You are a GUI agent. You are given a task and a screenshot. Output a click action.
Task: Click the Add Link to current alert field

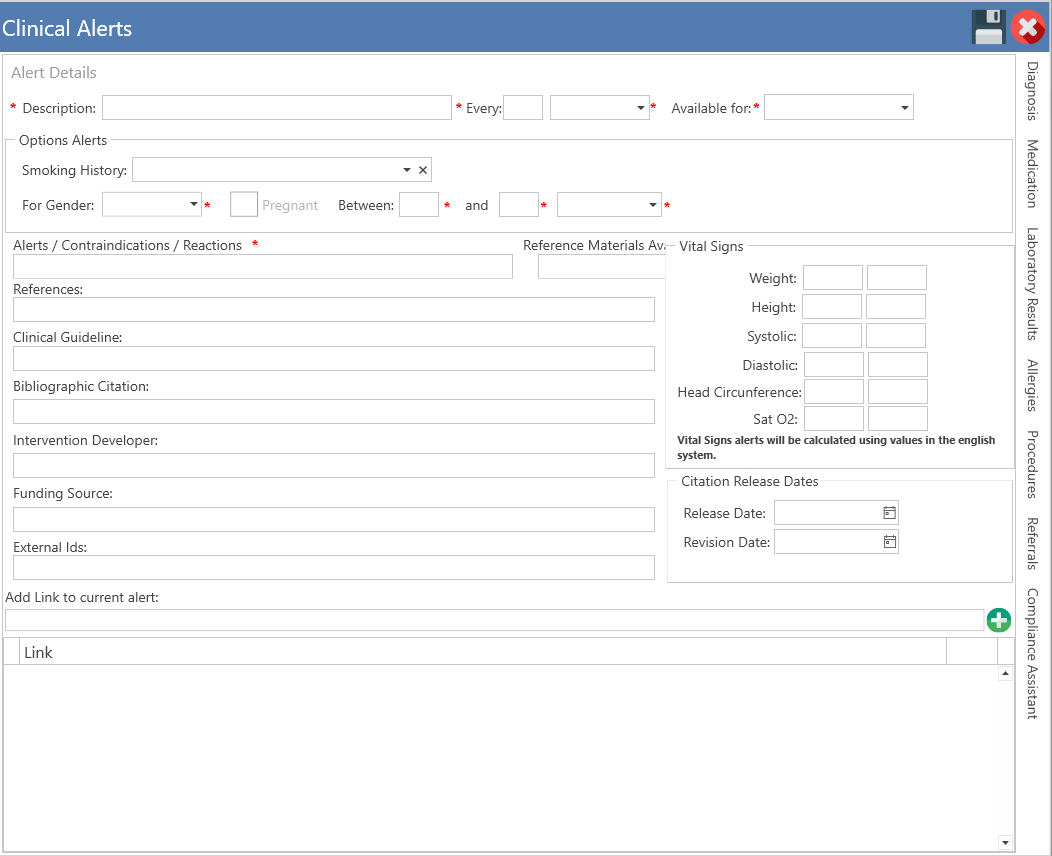[x=494, y=620]
